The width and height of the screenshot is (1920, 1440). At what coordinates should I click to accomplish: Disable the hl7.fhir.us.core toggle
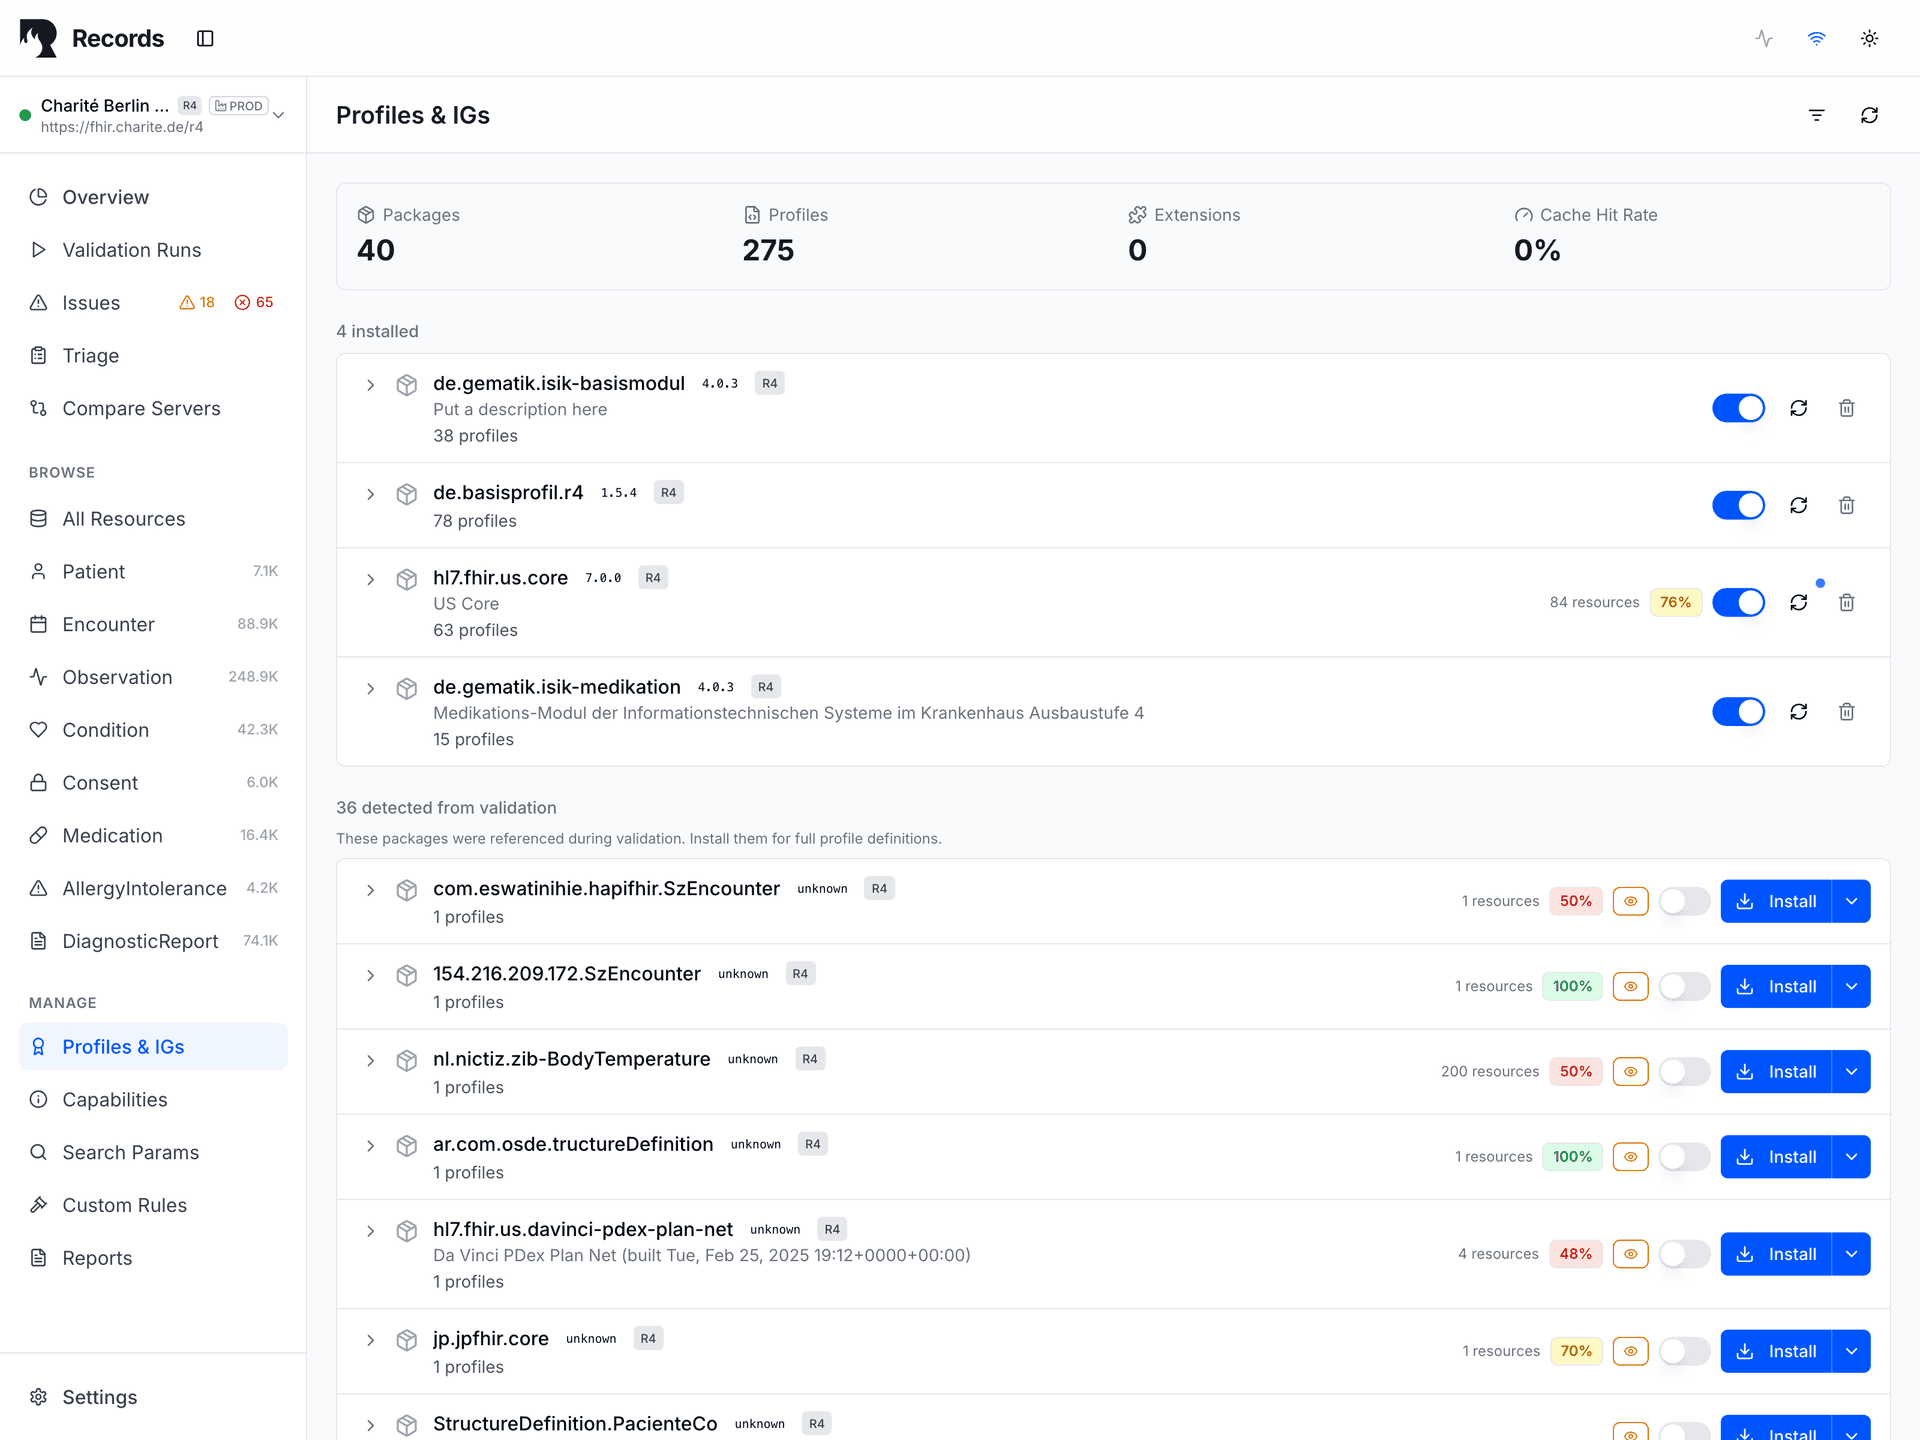(x=1738, y=602)
